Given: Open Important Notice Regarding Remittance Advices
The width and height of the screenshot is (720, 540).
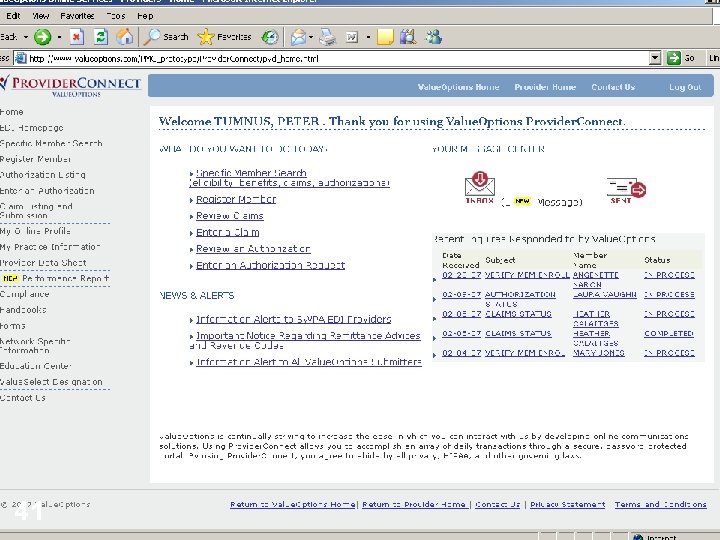Looking at the screenshot, I should (308, 336).
